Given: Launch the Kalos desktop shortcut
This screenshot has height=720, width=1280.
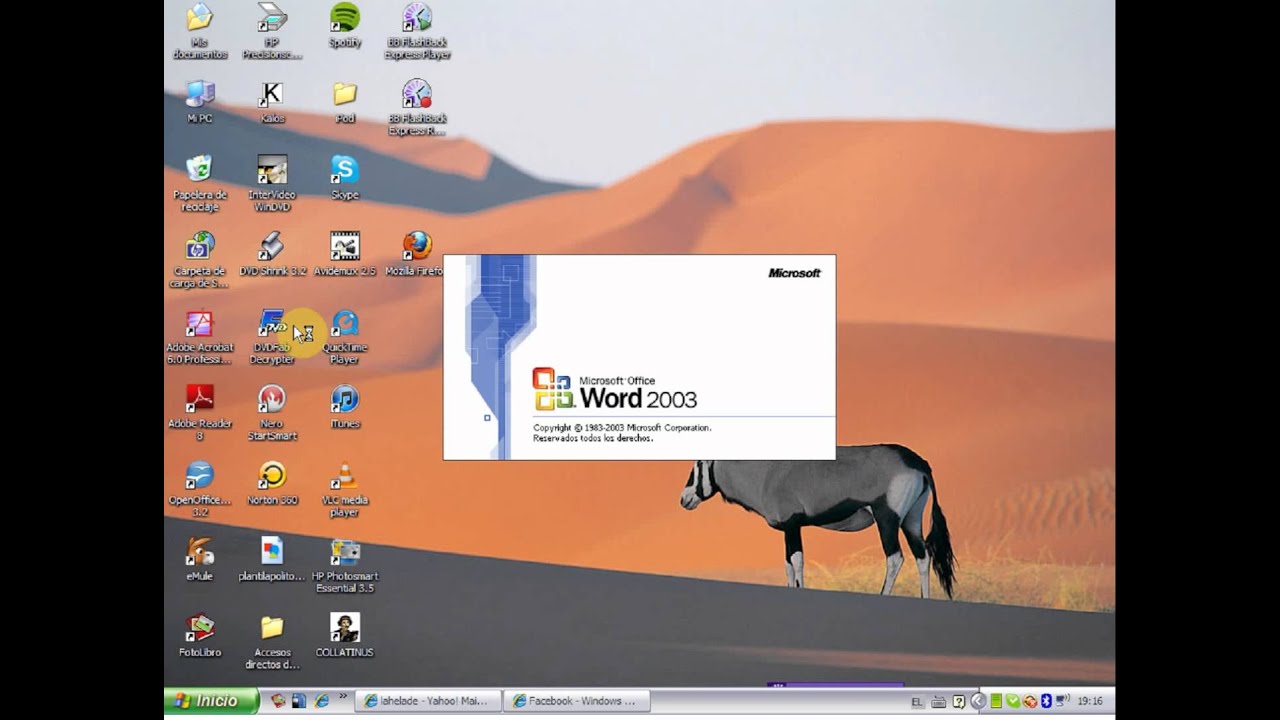Looking at the screenshot, I should point(272,102).
